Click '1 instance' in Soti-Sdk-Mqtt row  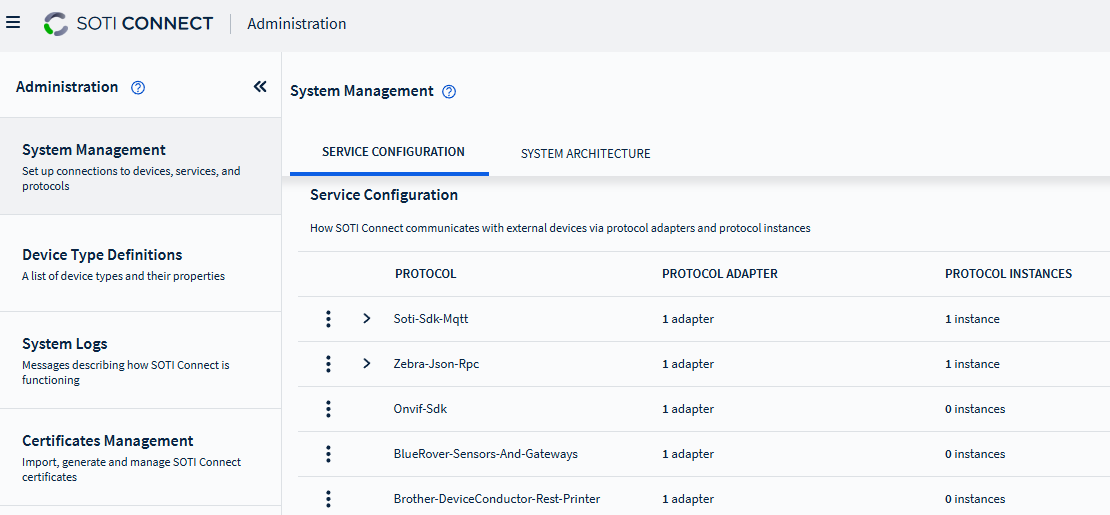(973, 319)
